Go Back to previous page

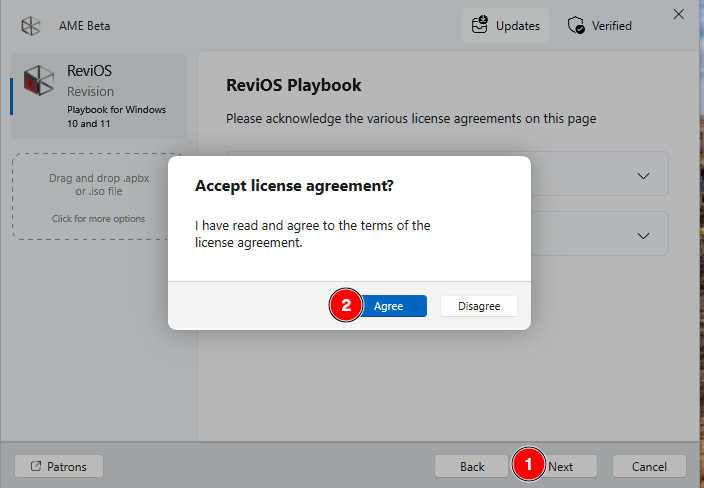tap(472, 466)
